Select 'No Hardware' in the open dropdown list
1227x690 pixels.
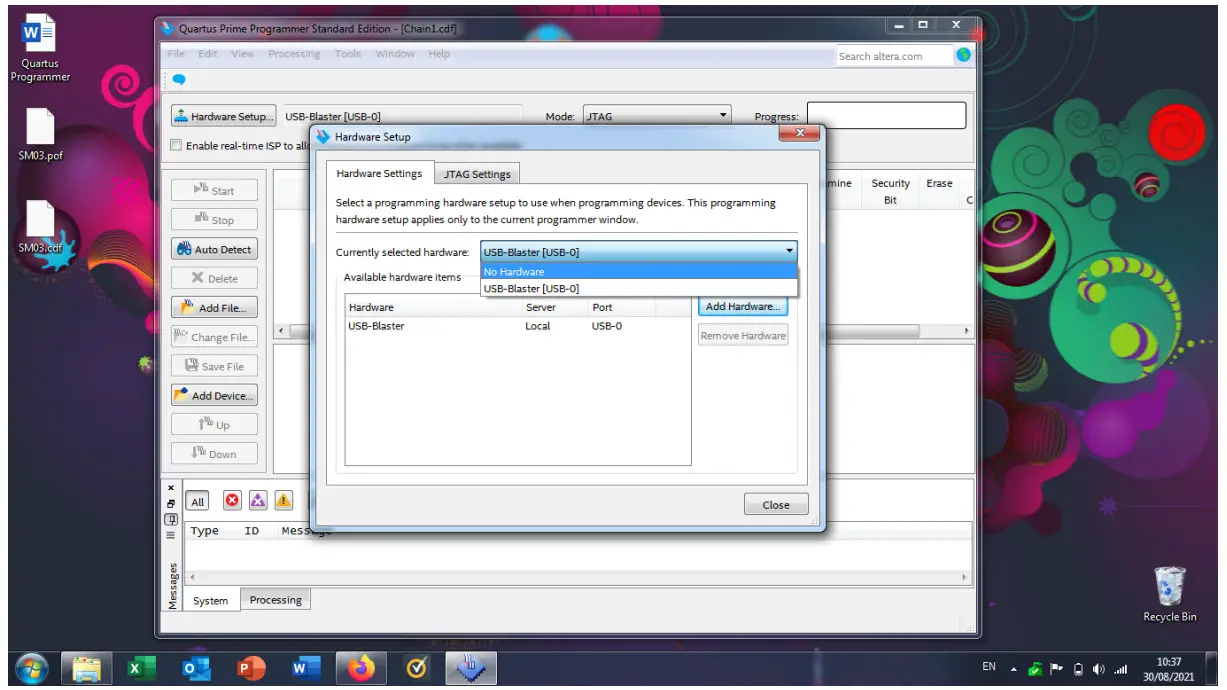point(638,272)
